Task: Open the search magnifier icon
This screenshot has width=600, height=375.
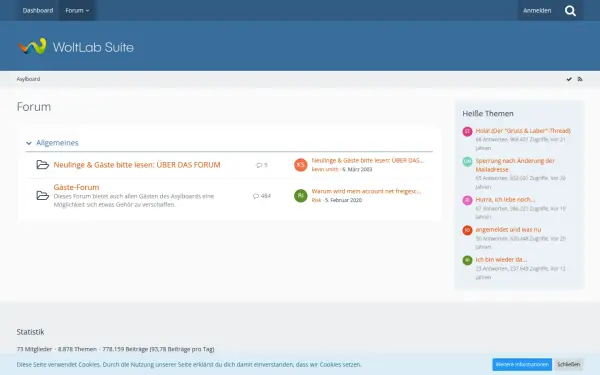Action: [x=570, y=11]
